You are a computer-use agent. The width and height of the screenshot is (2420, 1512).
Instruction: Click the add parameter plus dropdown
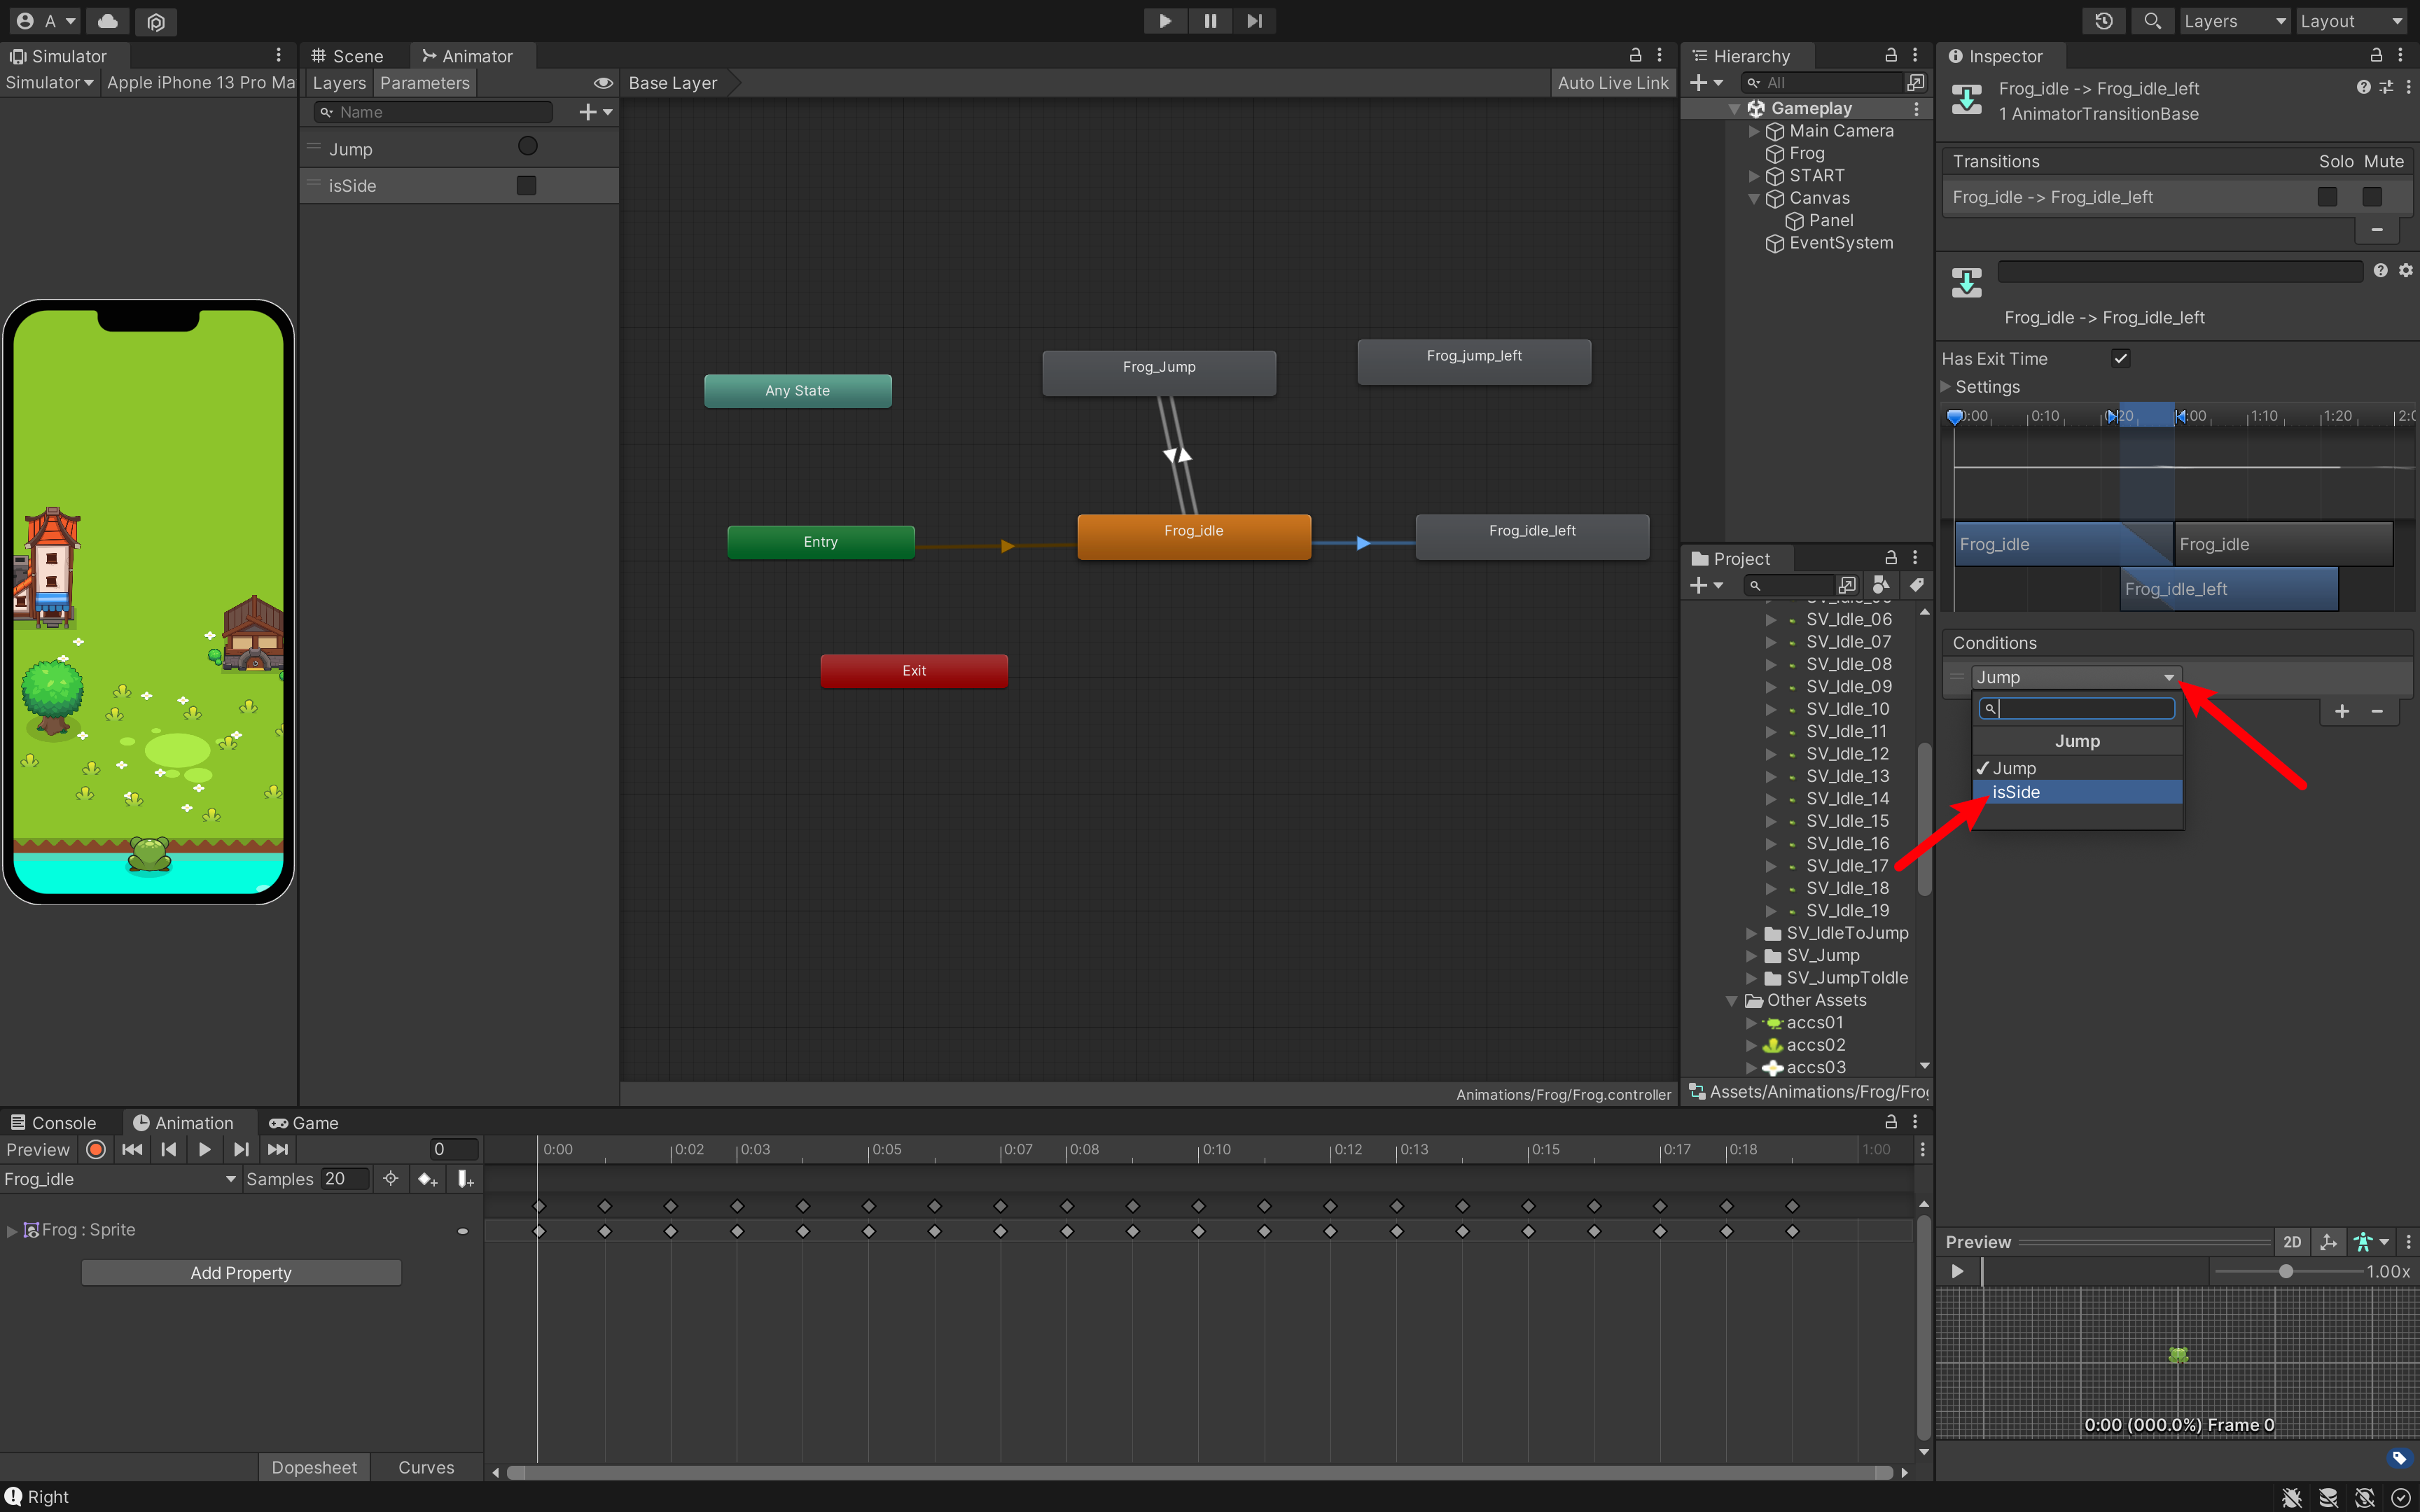pos(596,112)
